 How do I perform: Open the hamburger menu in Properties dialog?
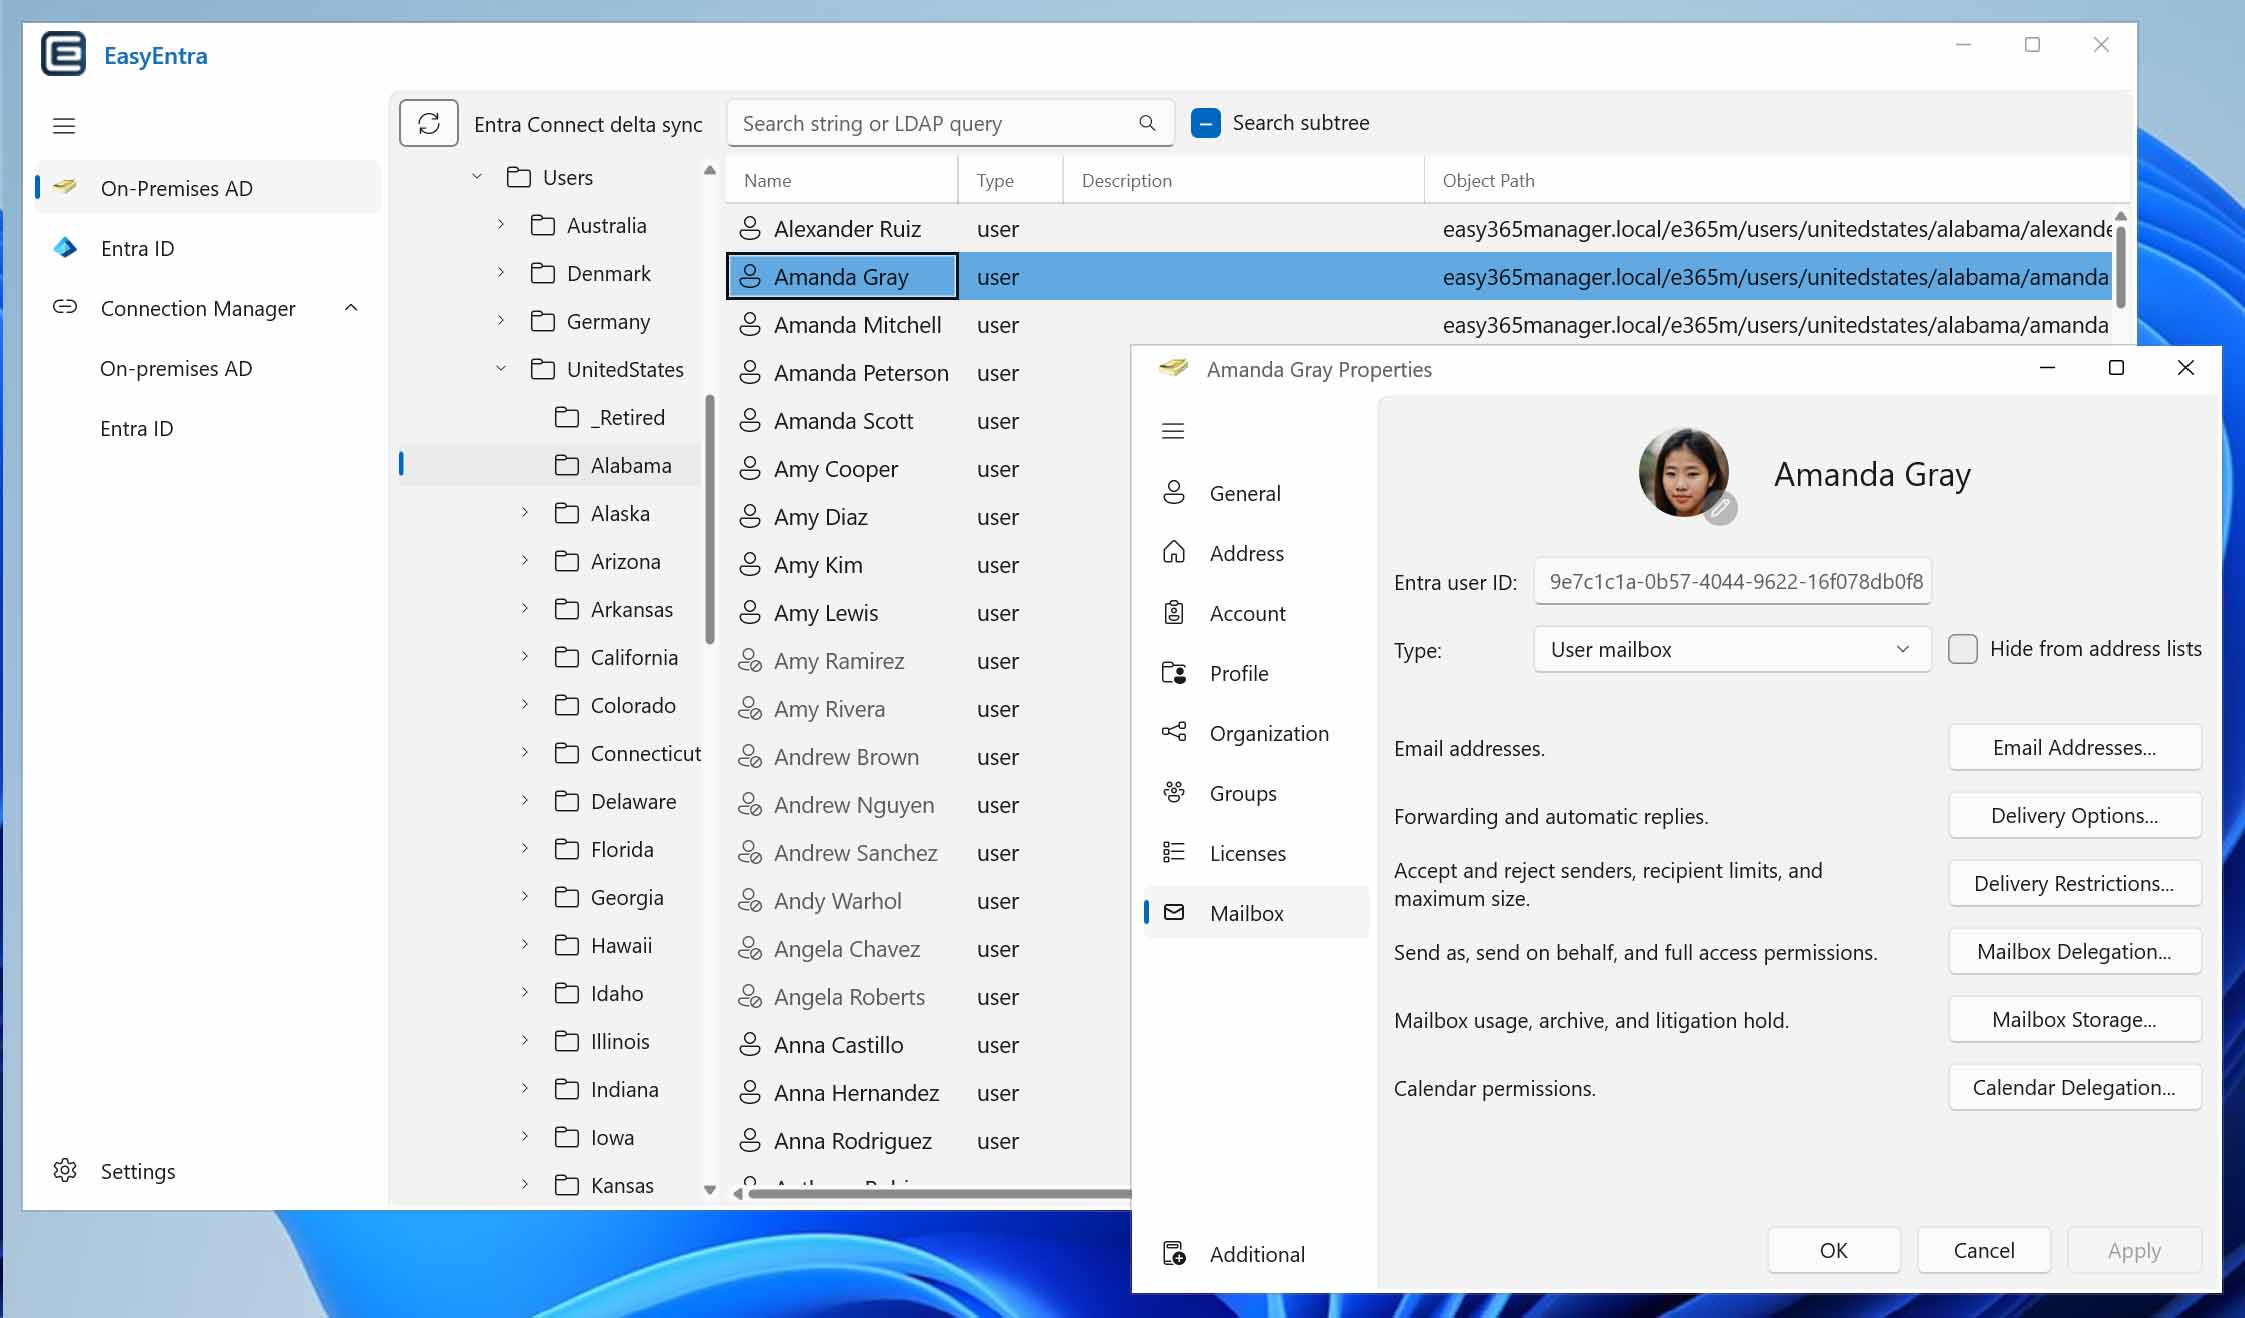1173,431
